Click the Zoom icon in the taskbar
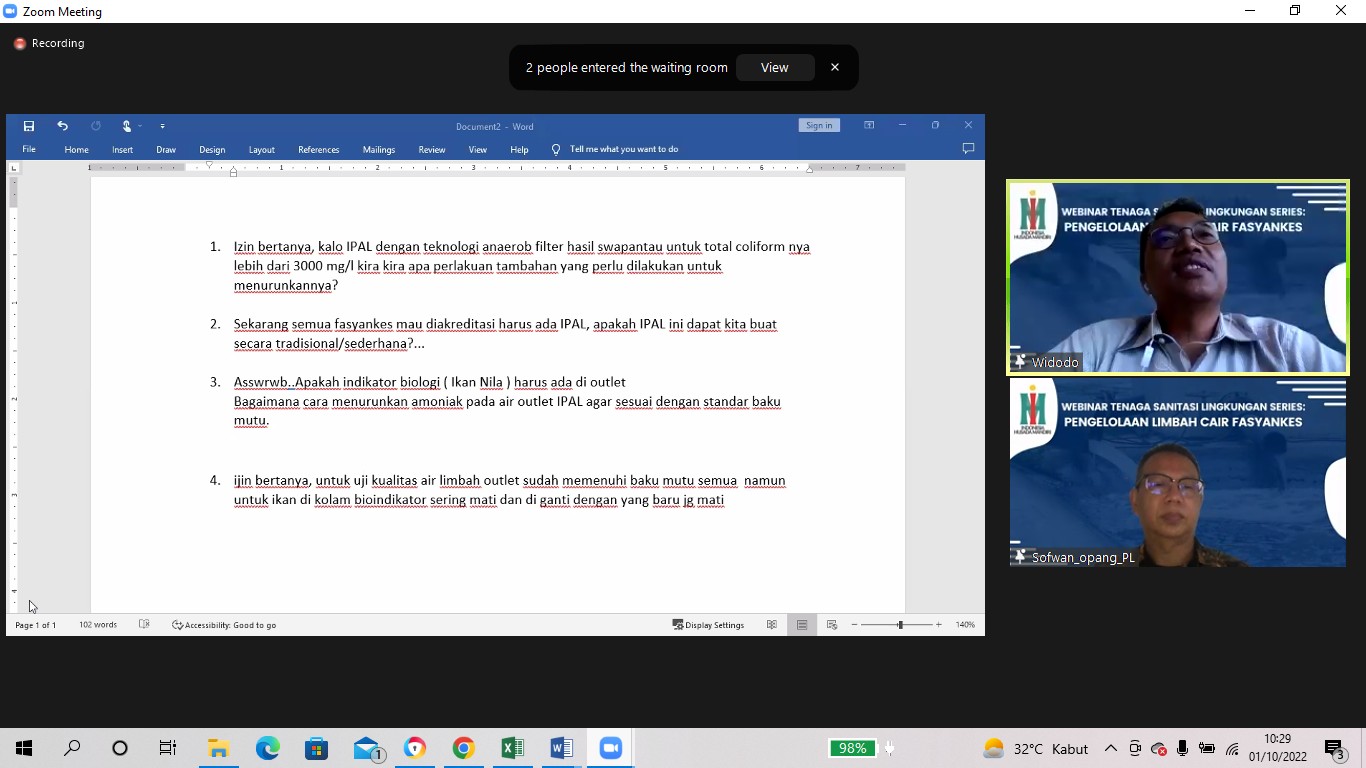 coord(610,748)
